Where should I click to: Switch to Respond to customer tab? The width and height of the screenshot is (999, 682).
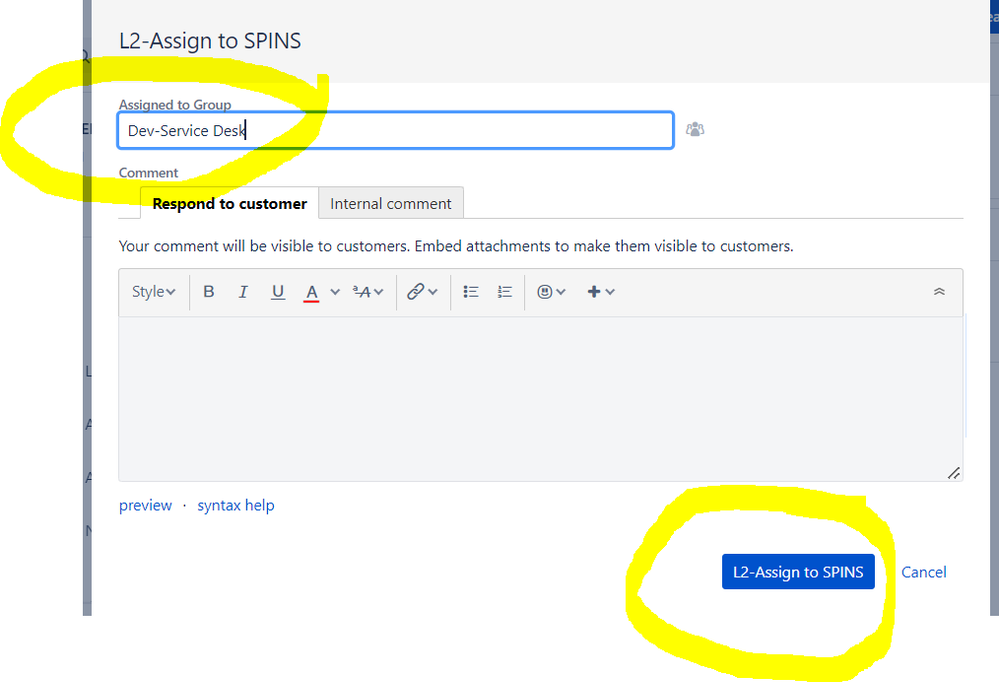click(229, 203)
